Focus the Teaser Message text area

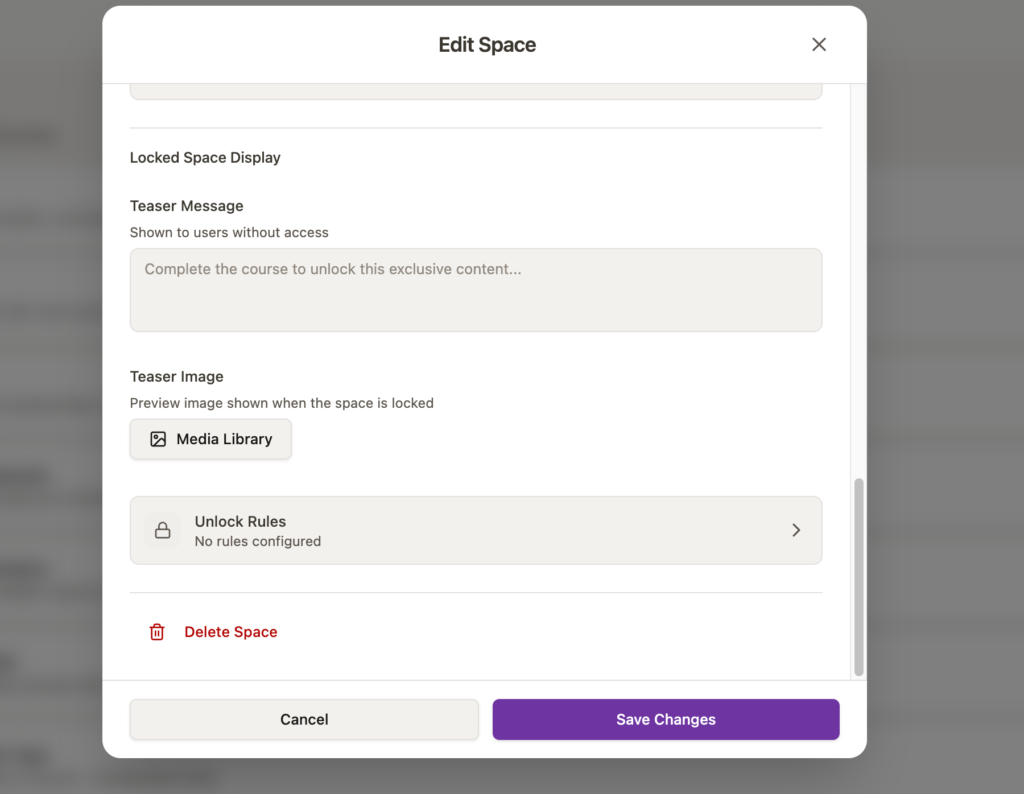[476, 290]
